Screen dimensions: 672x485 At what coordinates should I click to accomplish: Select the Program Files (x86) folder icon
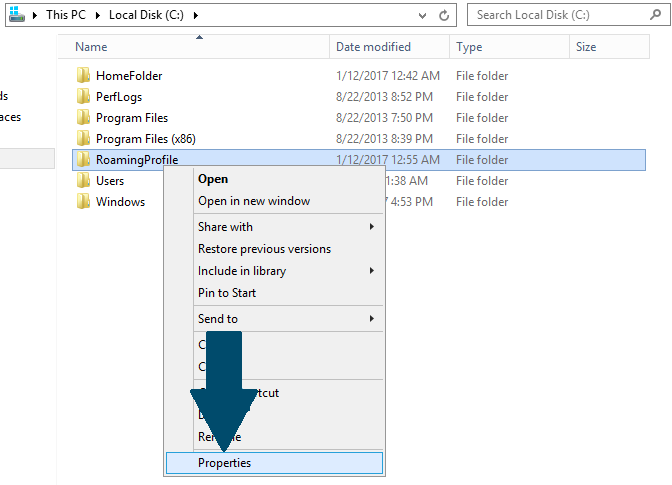(x=83, y=139)
